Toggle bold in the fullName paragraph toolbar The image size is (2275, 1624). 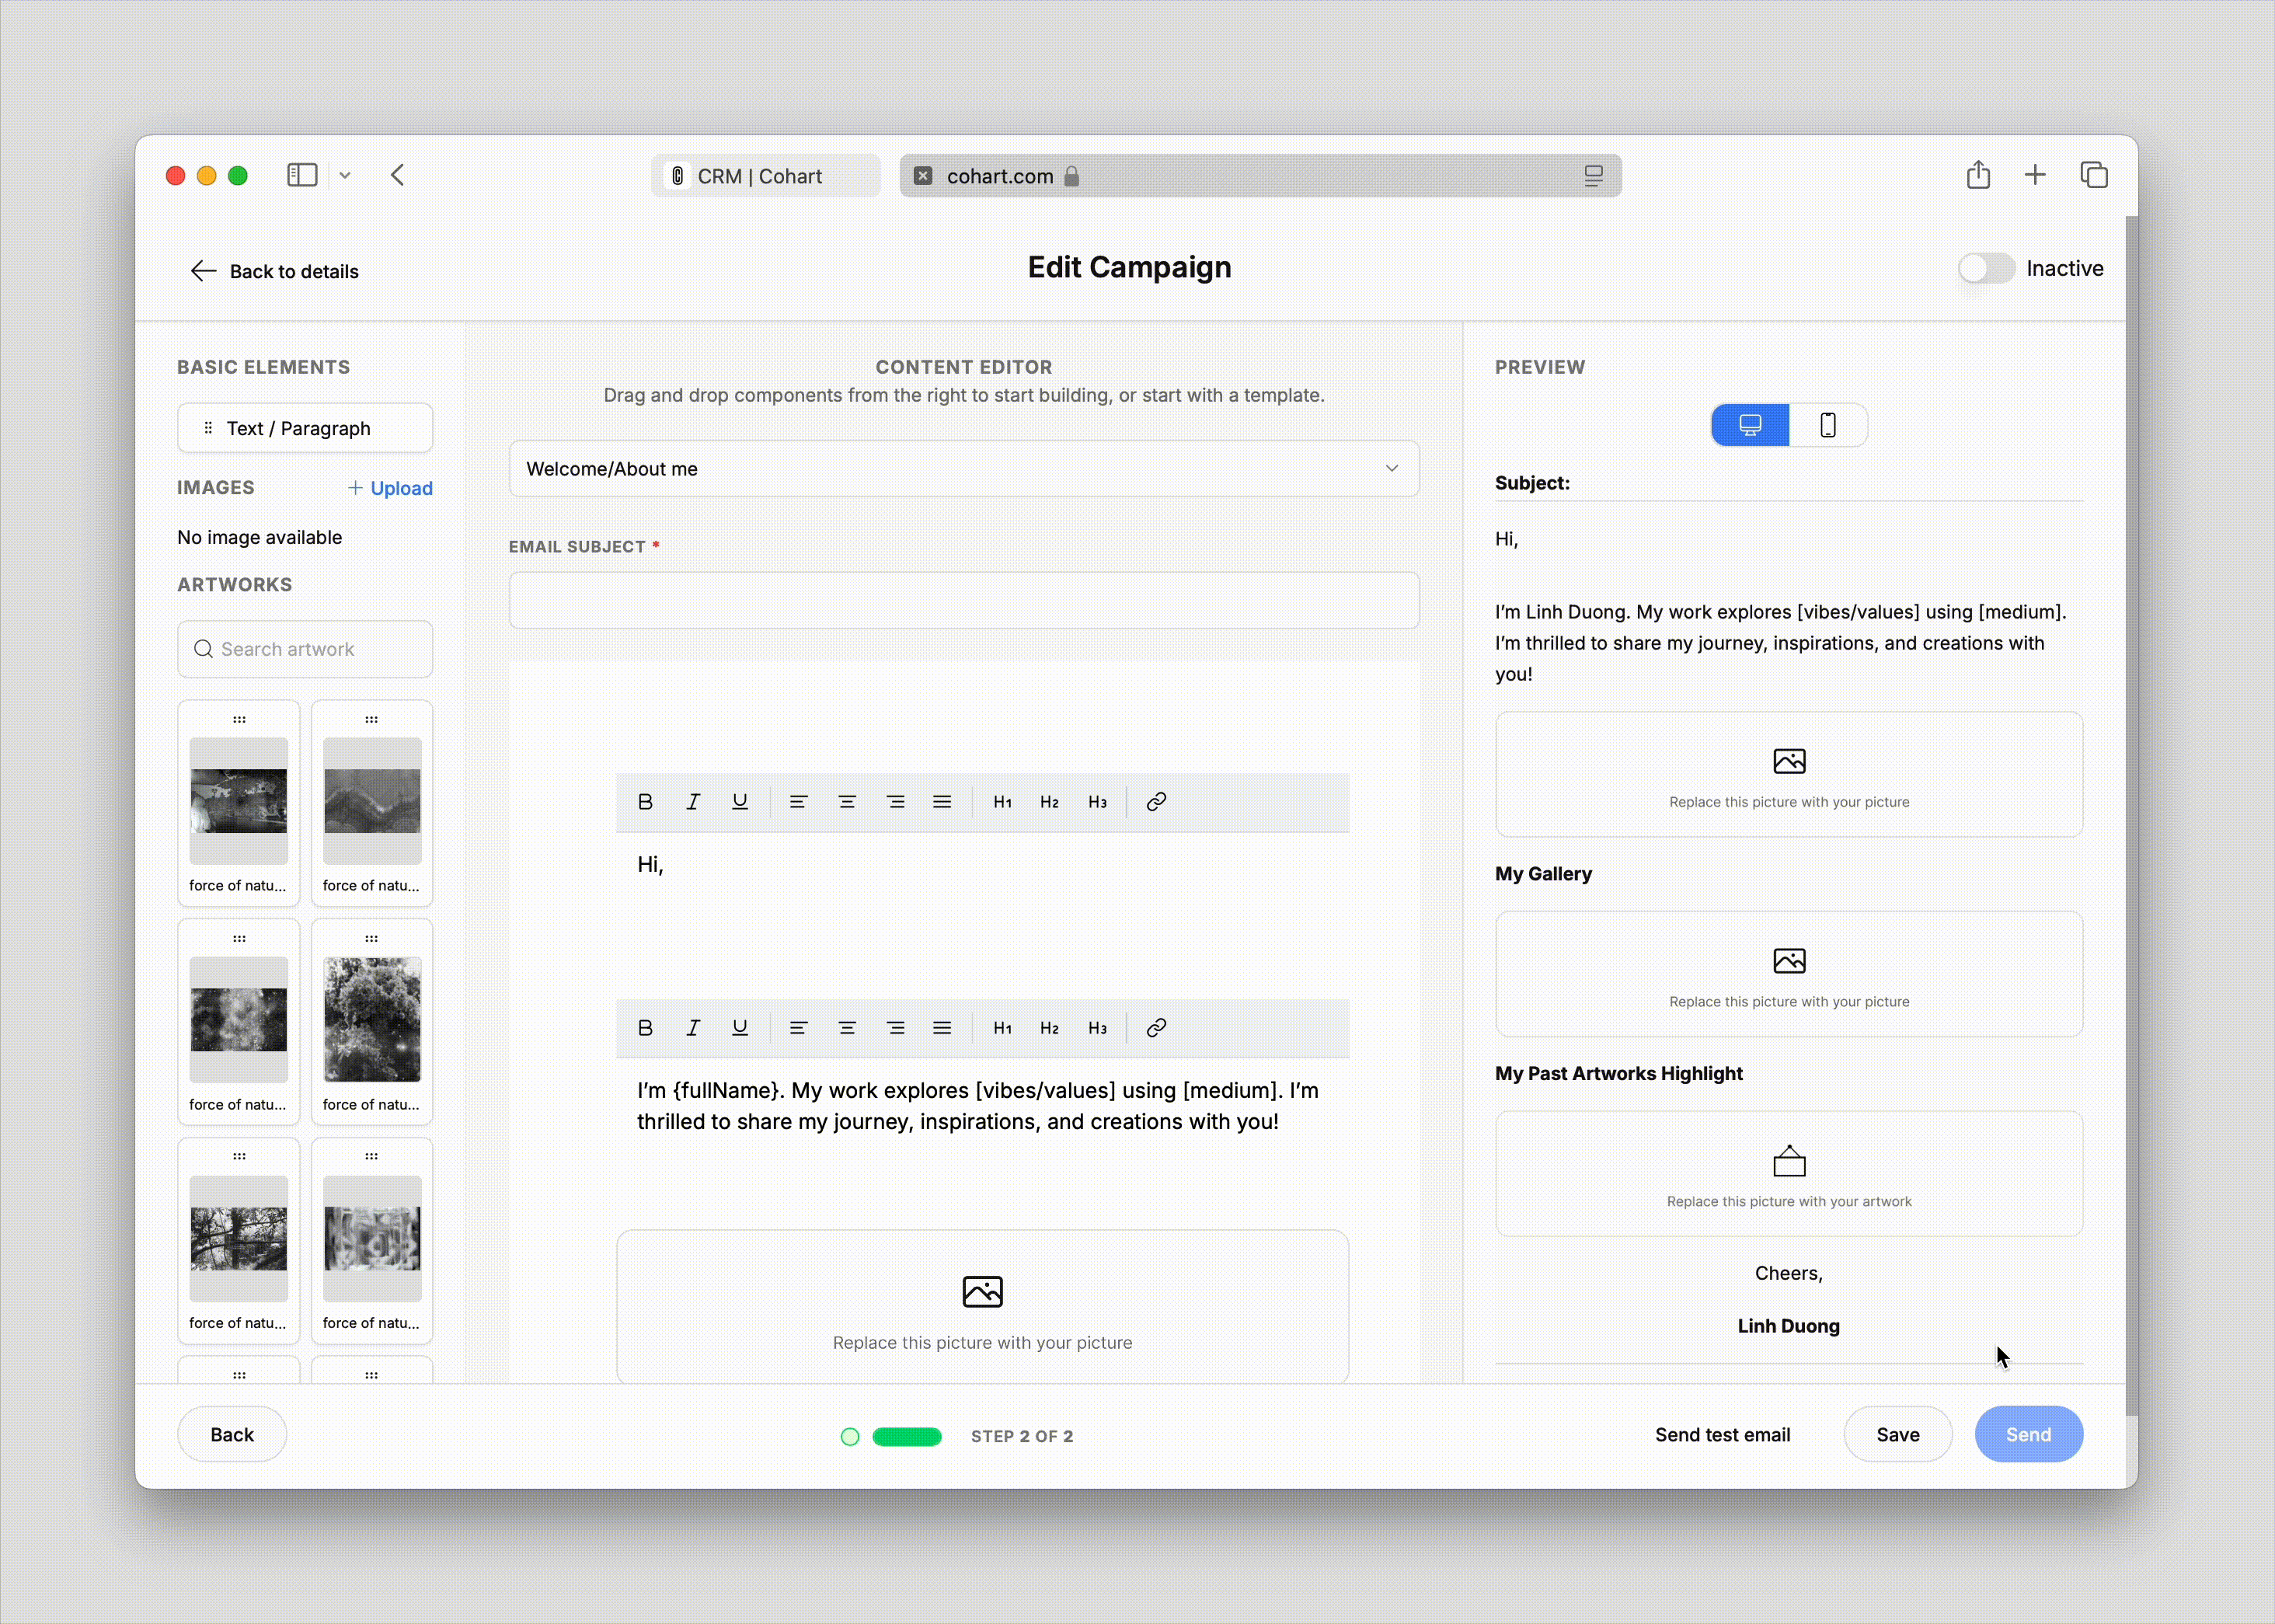(645, 1028)
